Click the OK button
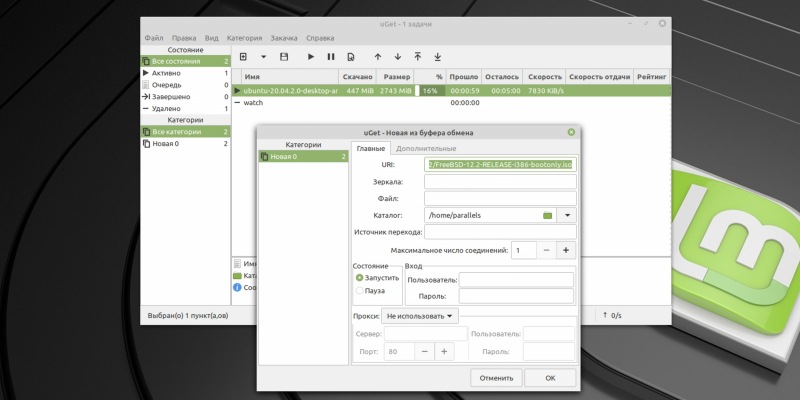Image resolution: width=800 pixels, height=400 pixels. [x=550, y=378]
